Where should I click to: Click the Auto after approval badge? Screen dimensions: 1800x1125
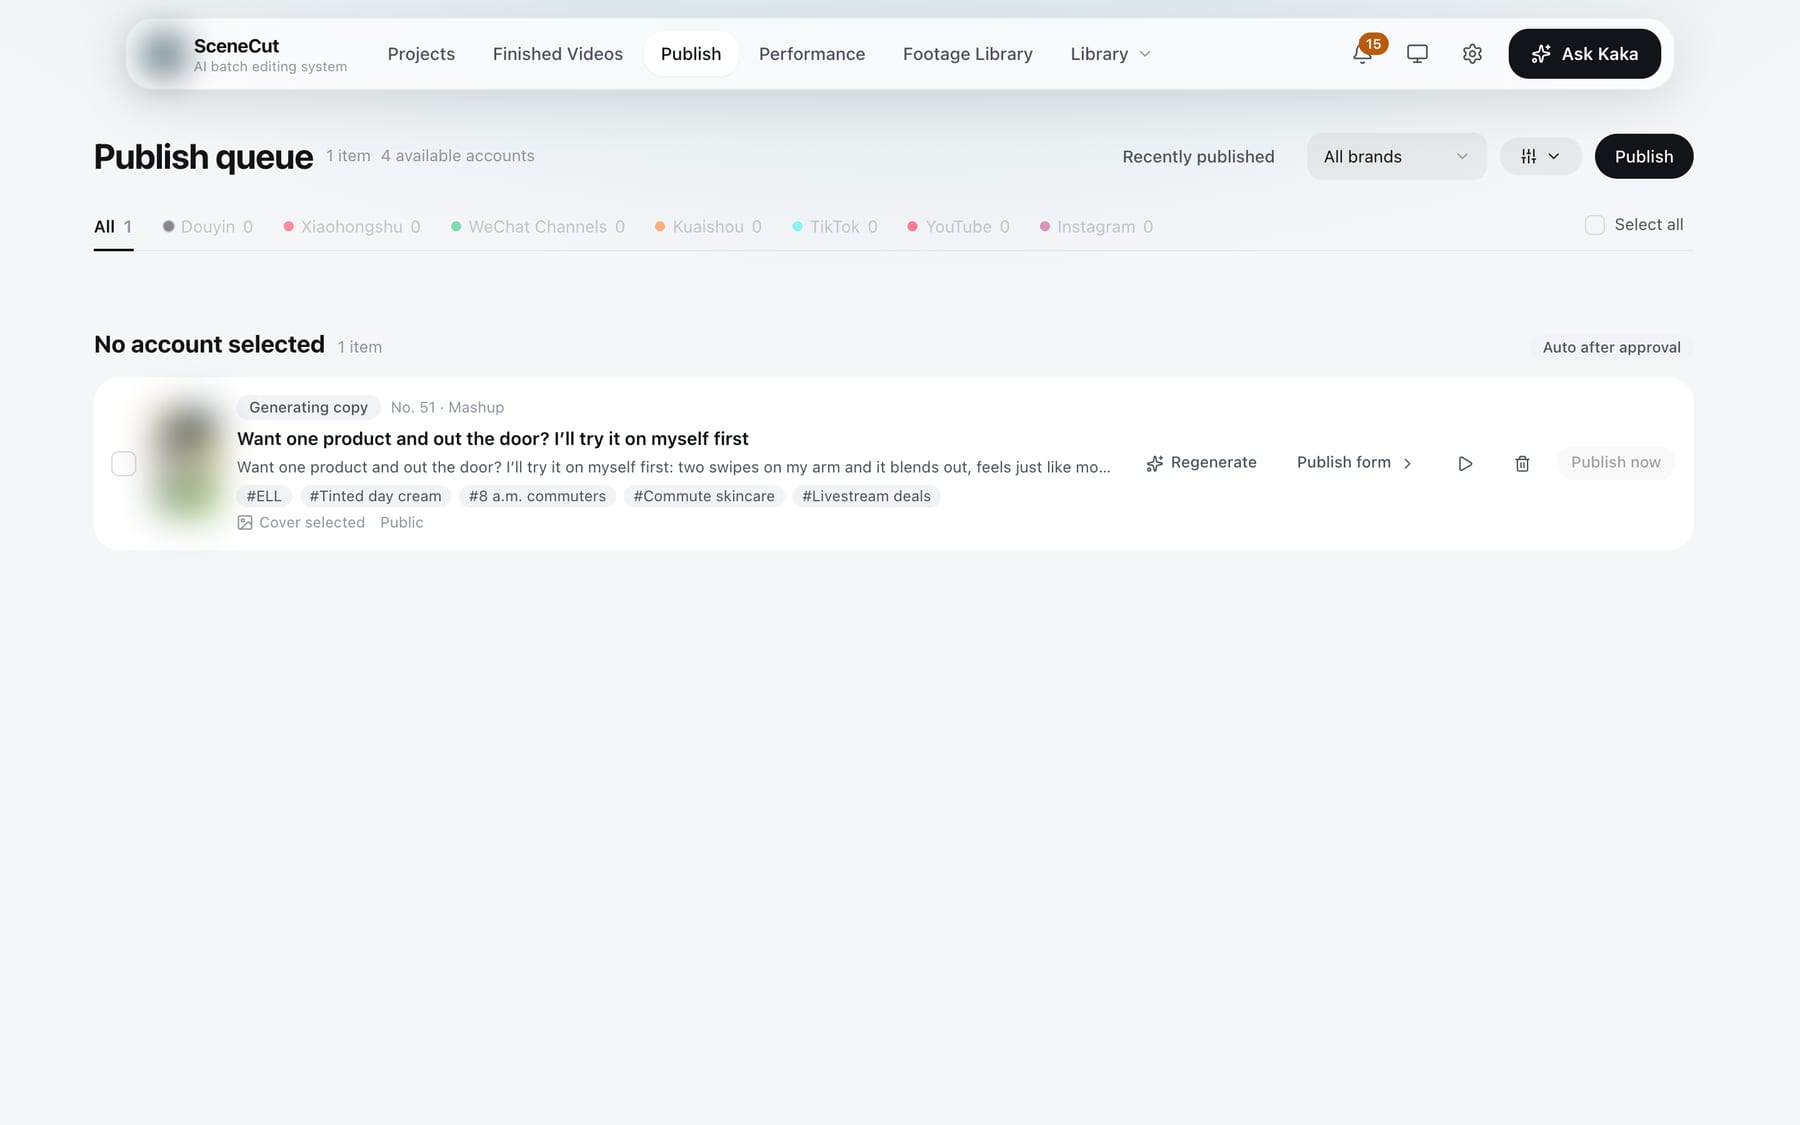pos(1611,347)
